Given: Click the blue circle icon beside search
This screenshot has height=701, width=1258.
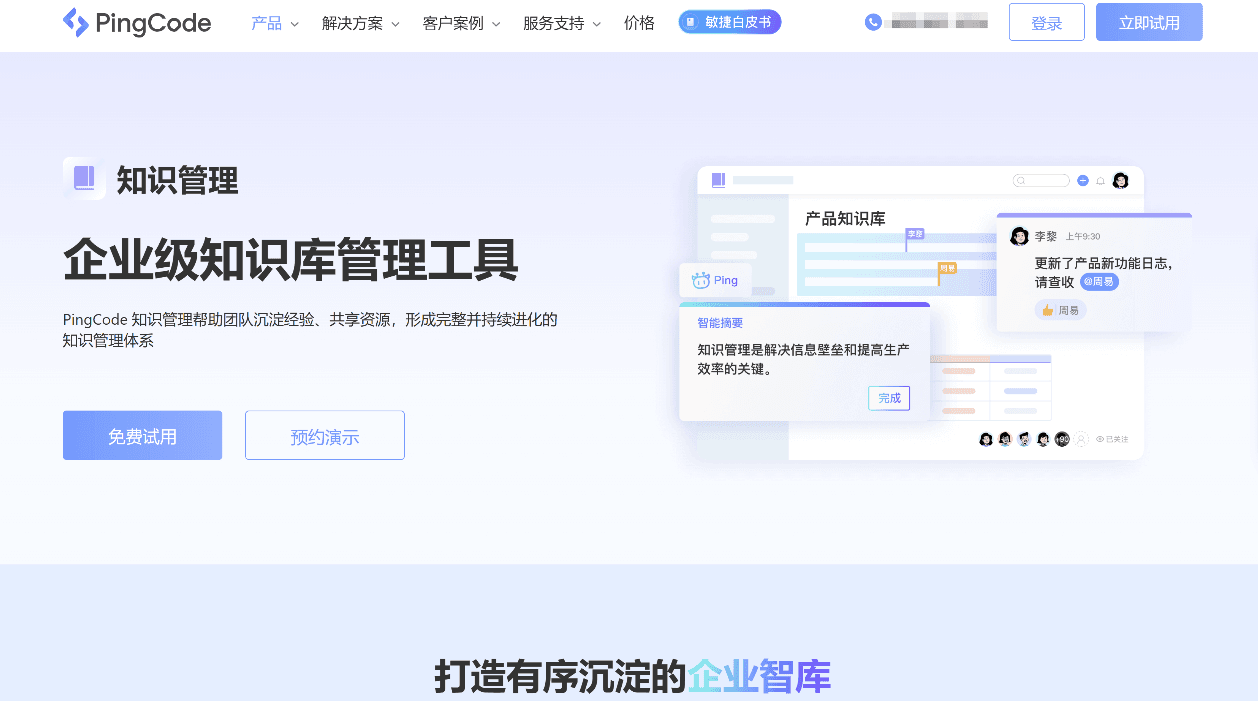Looking at the screenshot, I should (1082, 181).
